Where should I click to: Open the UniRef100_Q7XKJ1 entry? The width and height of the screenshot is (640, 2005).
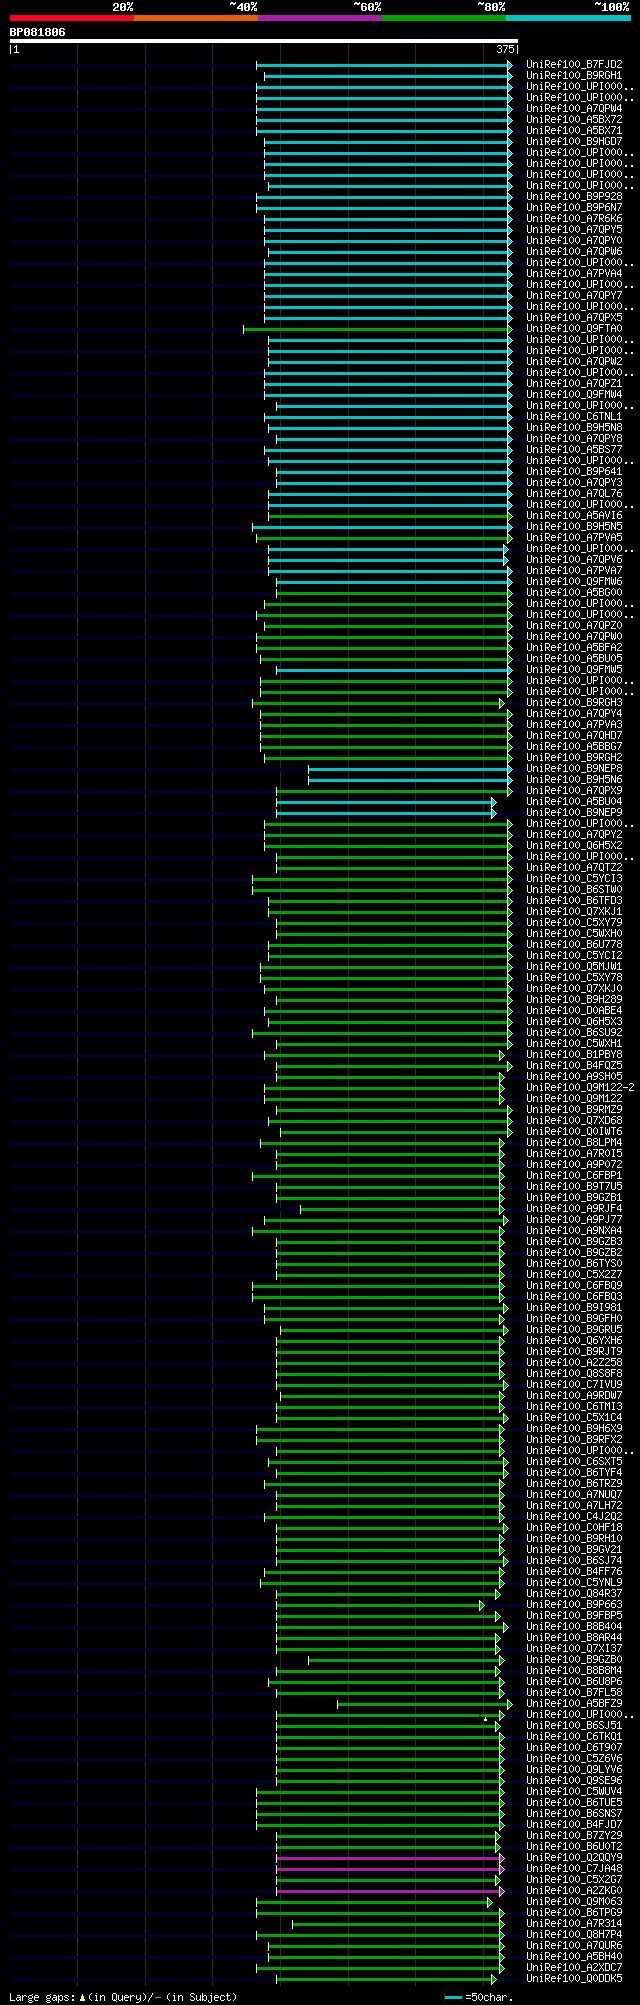point(574,911)
